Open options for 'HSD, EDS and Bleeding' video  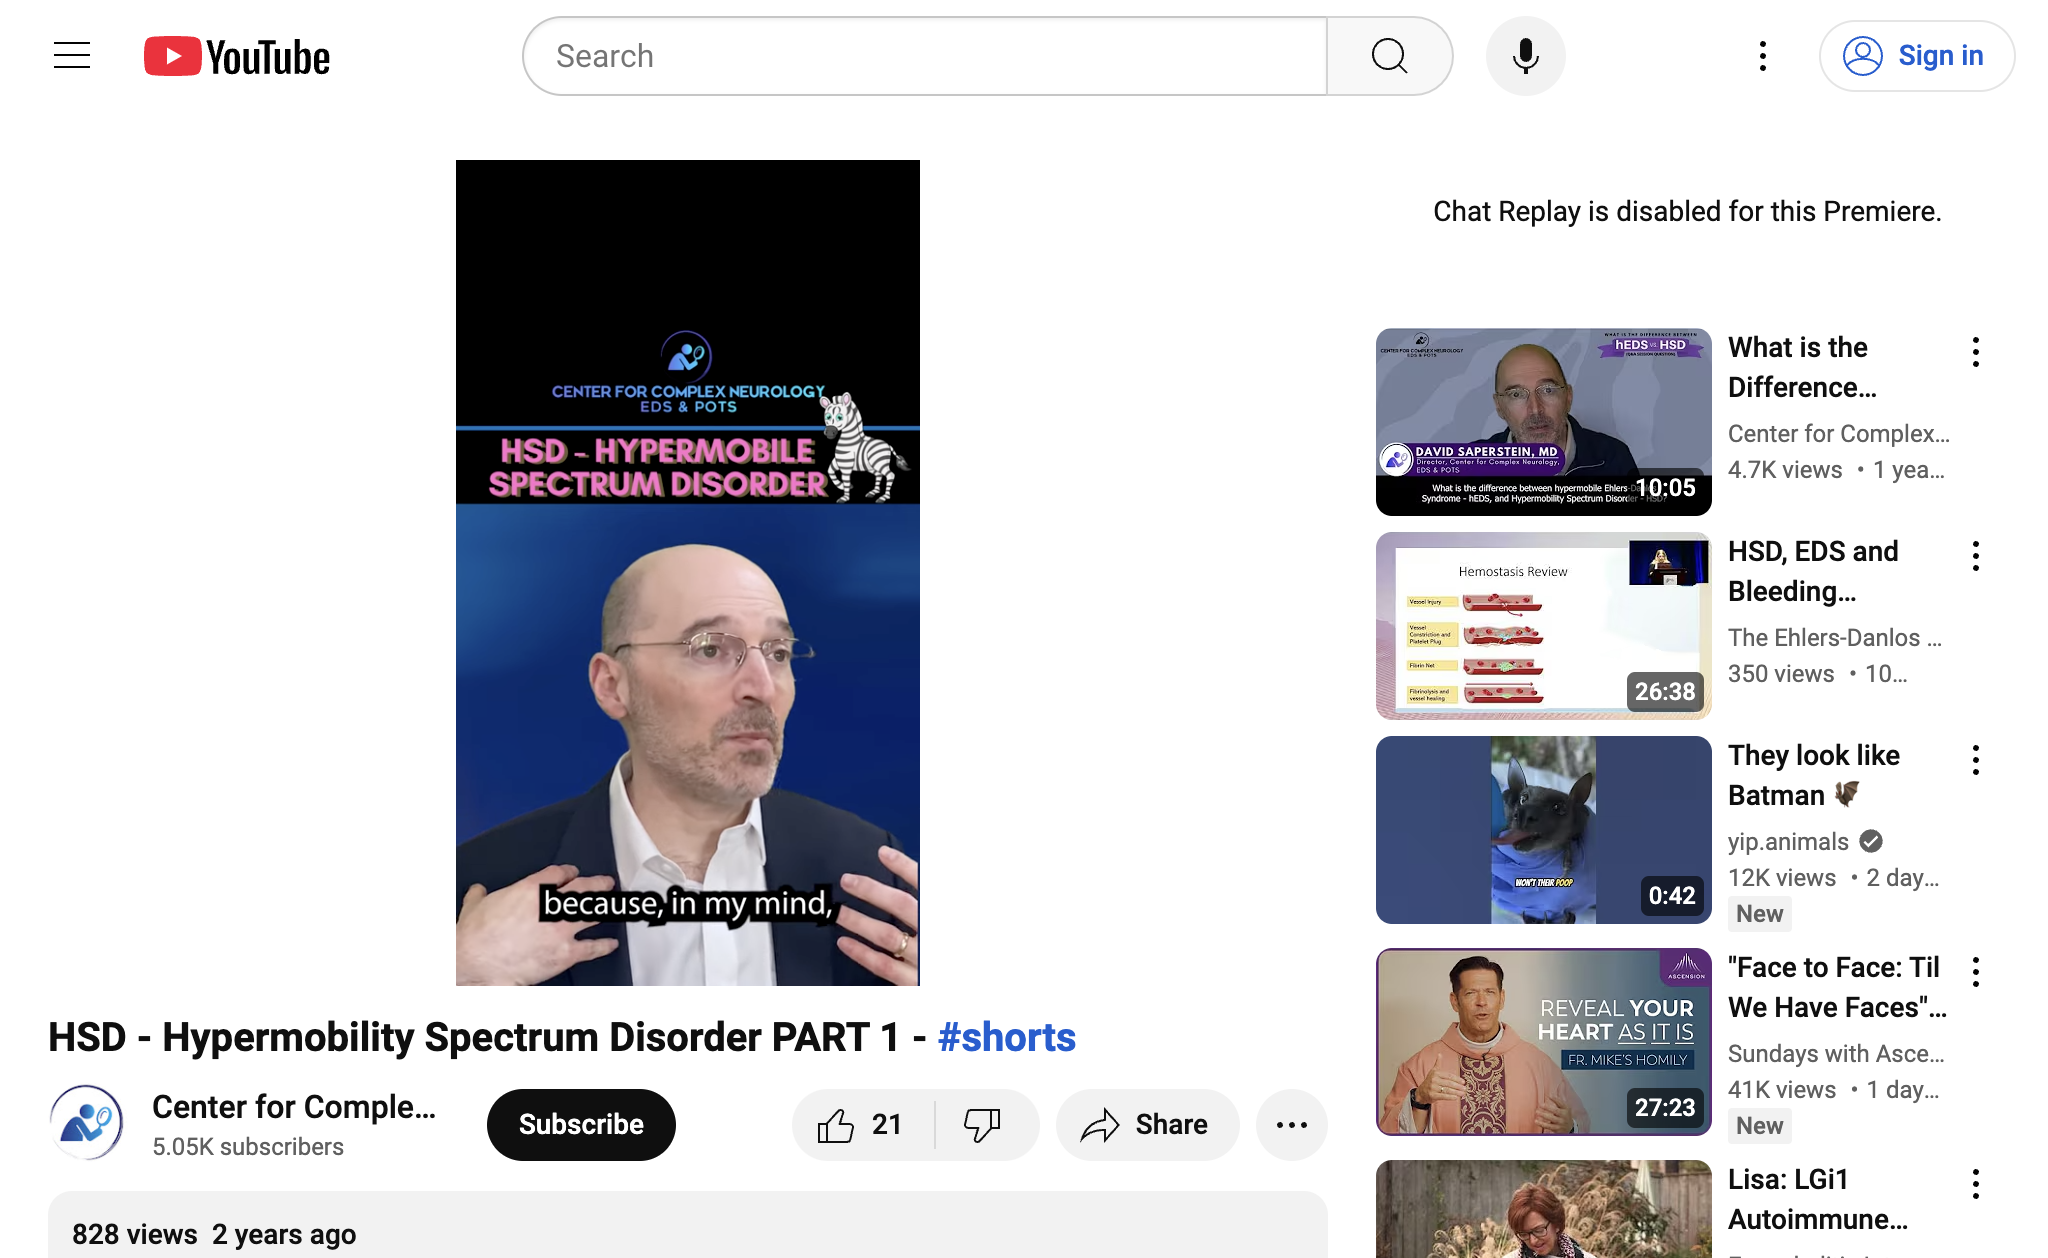[1976, 556]
